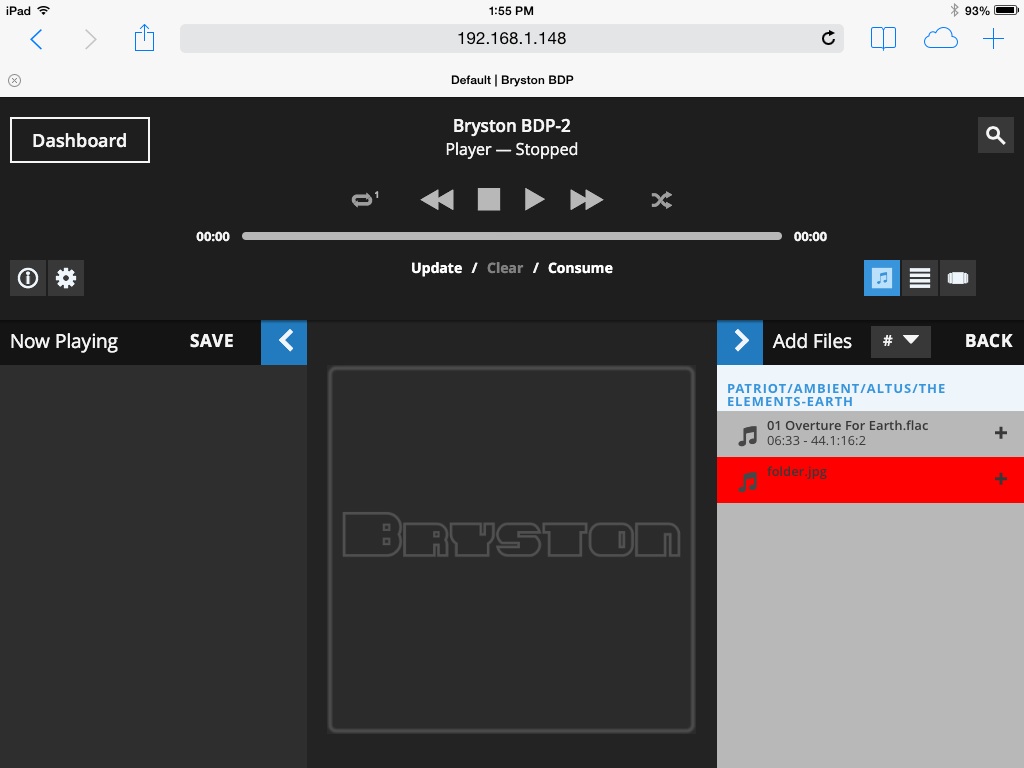Switch to the list view
The image size is (1024, 768).
click(x=920, y=278)
